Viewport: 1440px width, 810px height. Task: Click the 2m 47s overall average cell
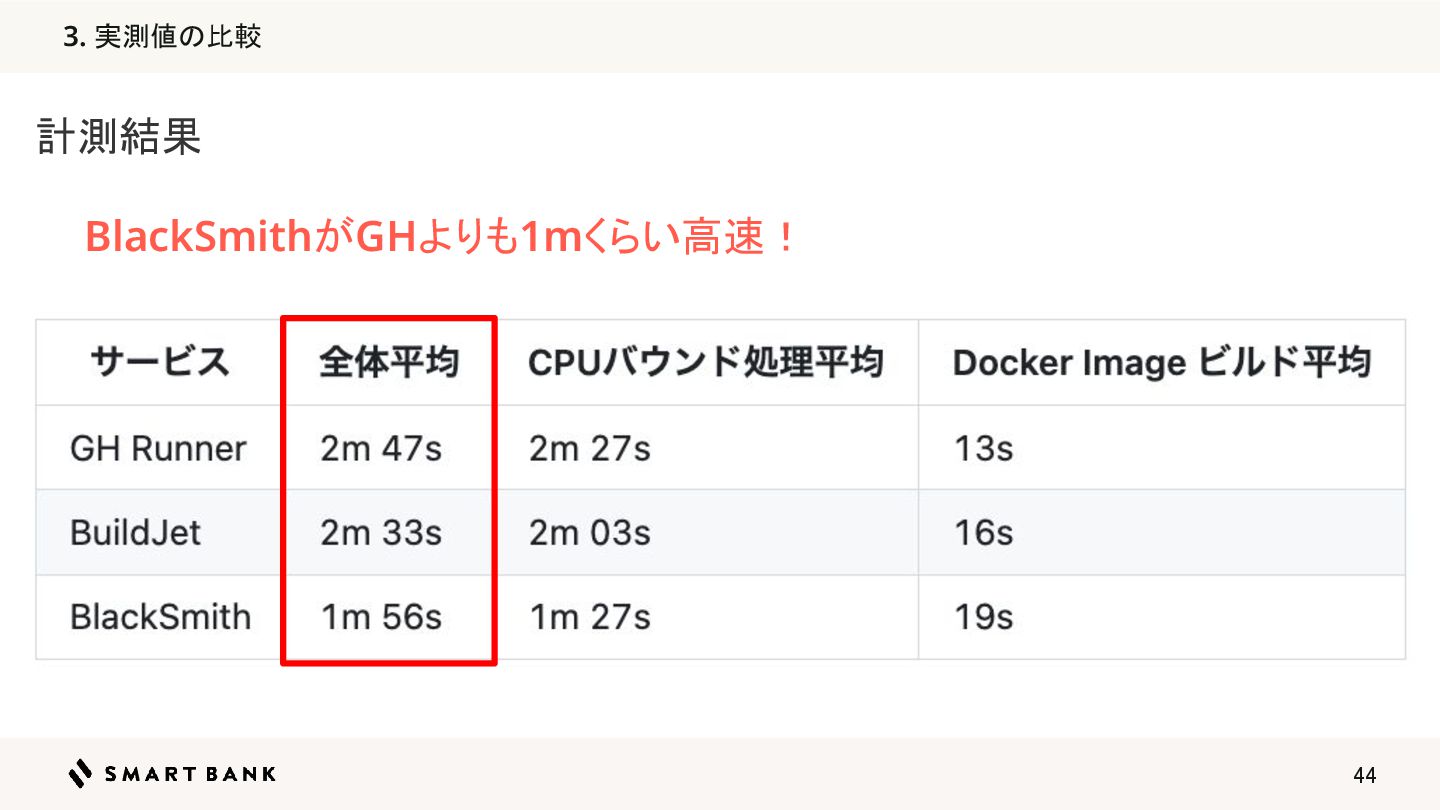(x=381, y=448)
